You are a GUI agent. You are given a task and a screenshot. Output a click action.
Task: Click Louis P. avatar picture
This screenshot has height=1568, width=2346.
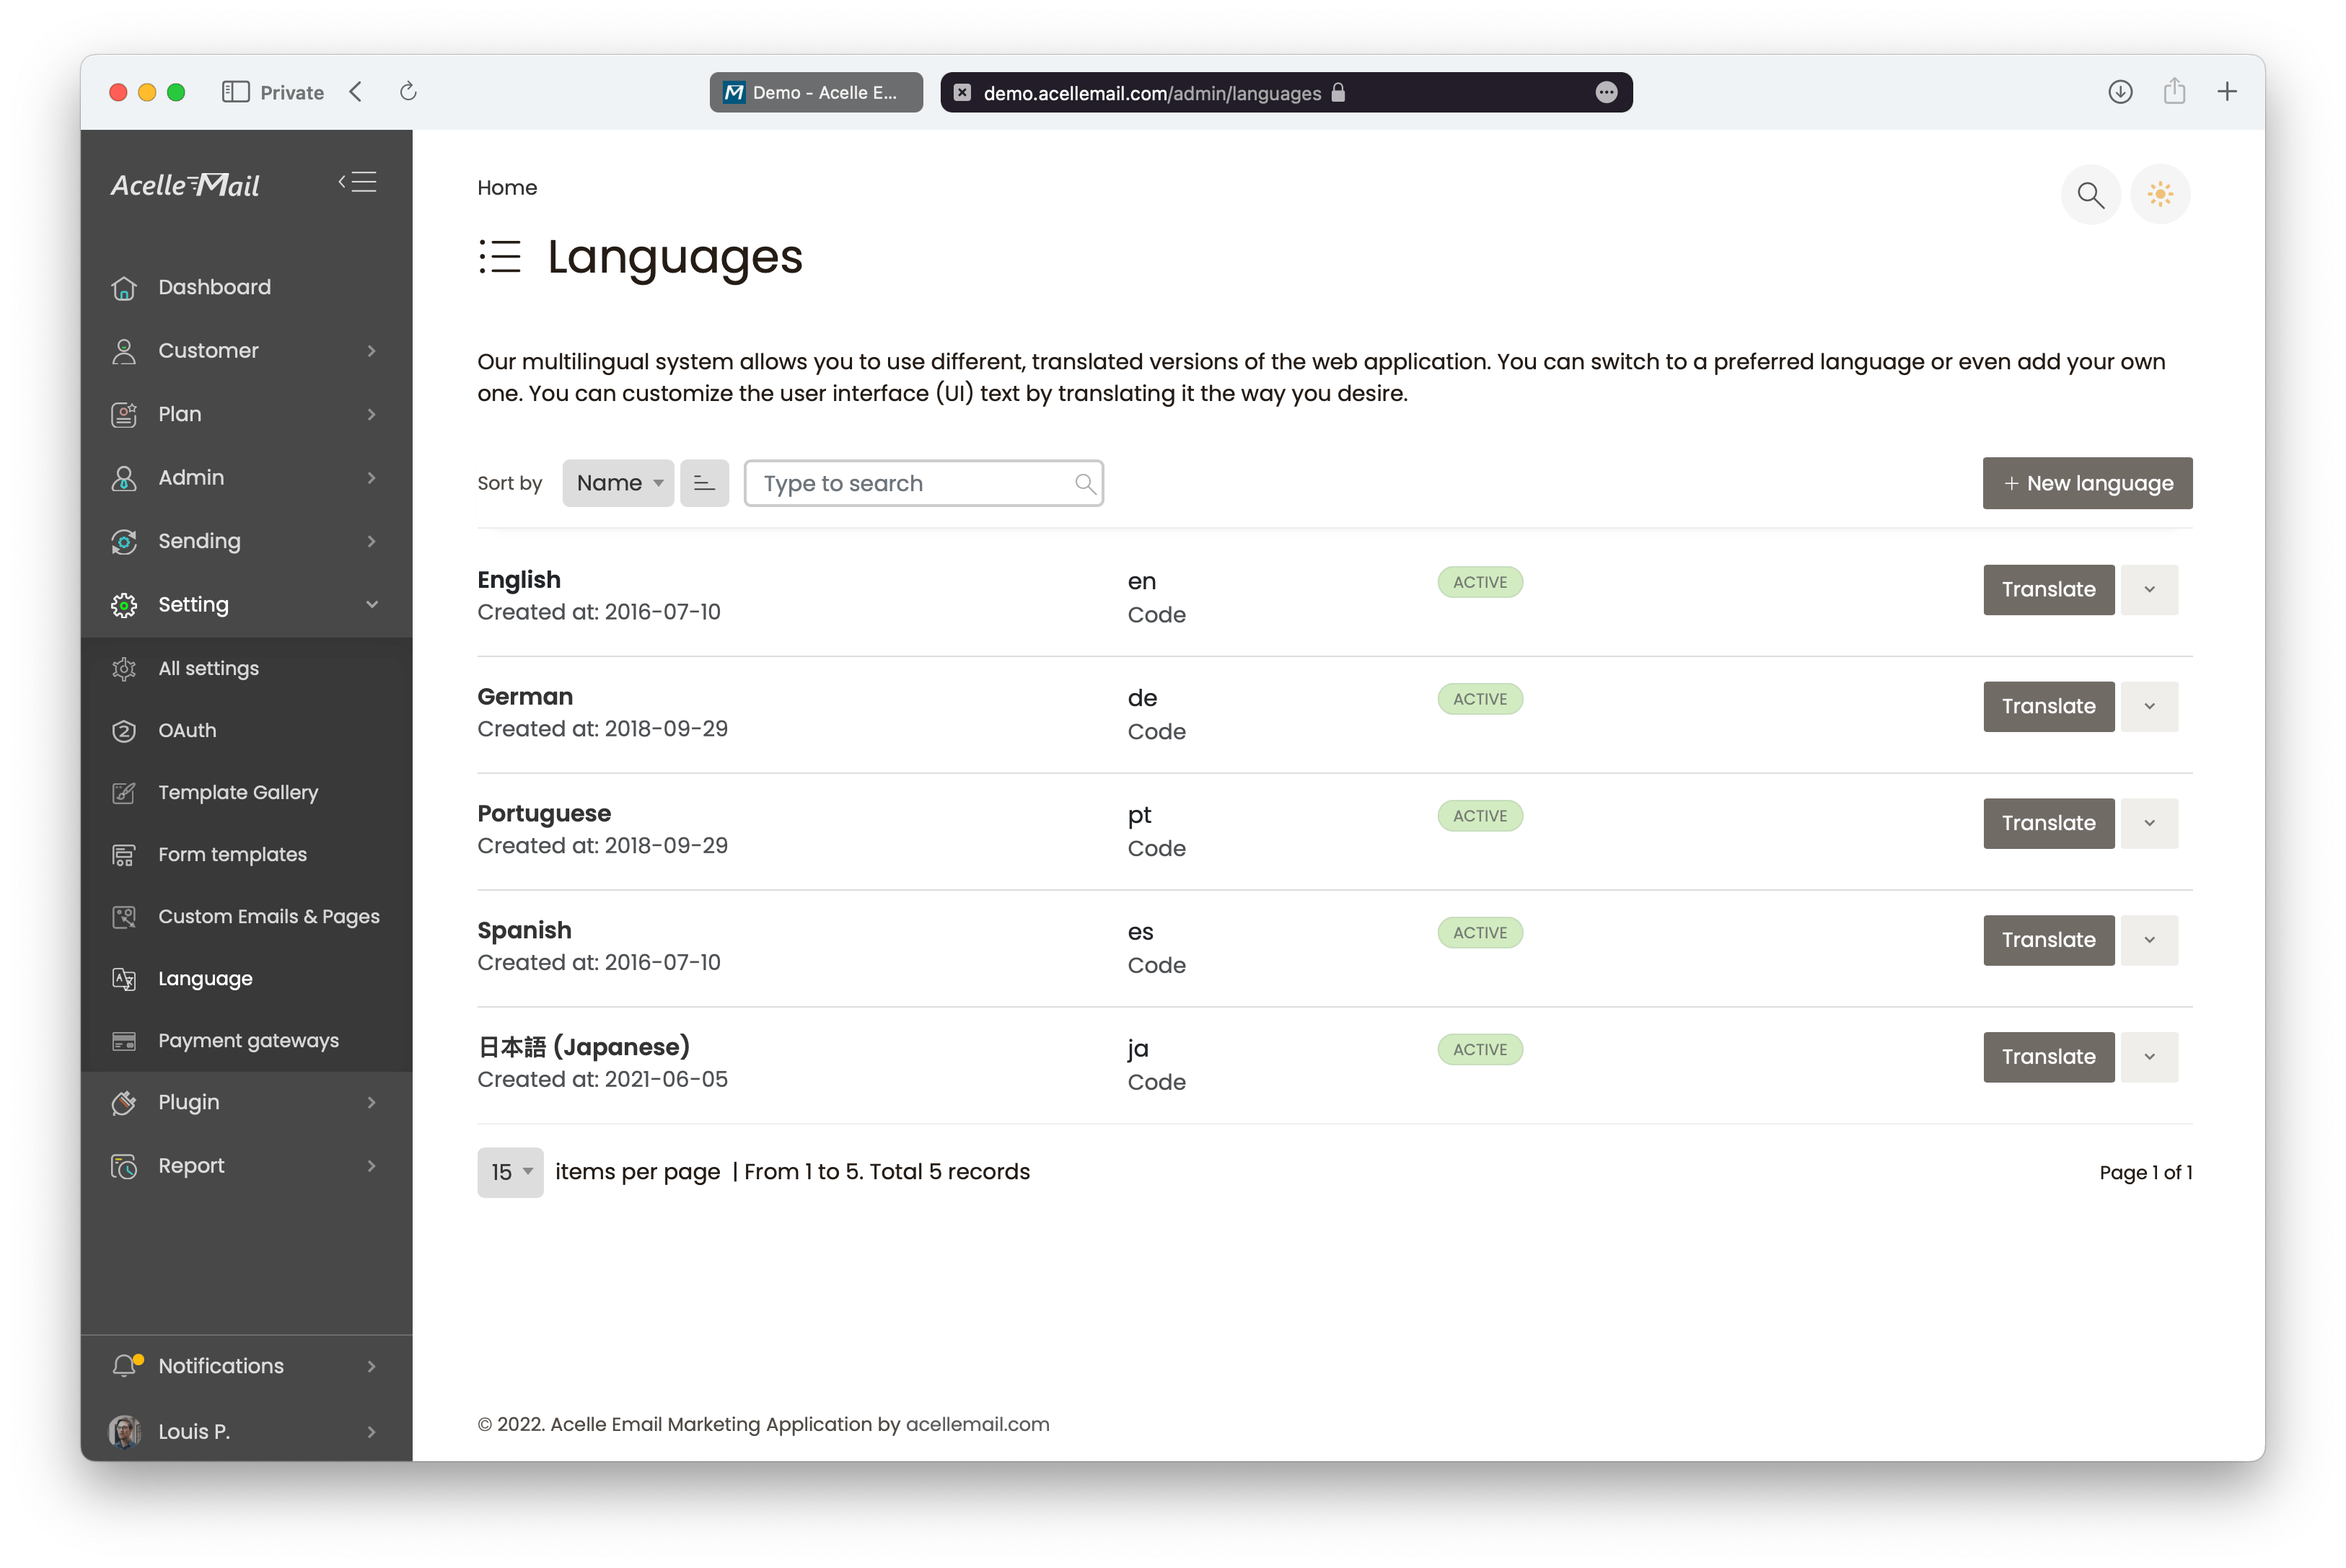[x=124, y=1431]
